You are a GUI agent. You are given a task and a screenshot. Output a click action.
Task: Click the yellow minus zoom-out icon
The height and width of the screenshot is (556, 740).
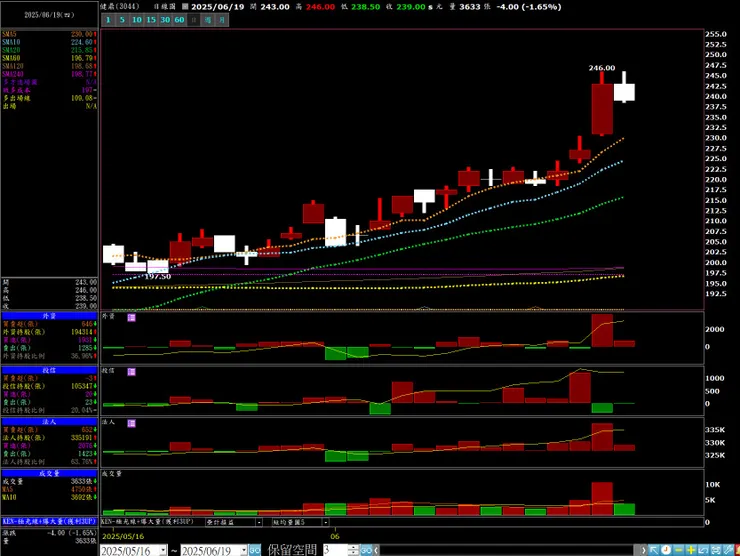pos(679,550)
